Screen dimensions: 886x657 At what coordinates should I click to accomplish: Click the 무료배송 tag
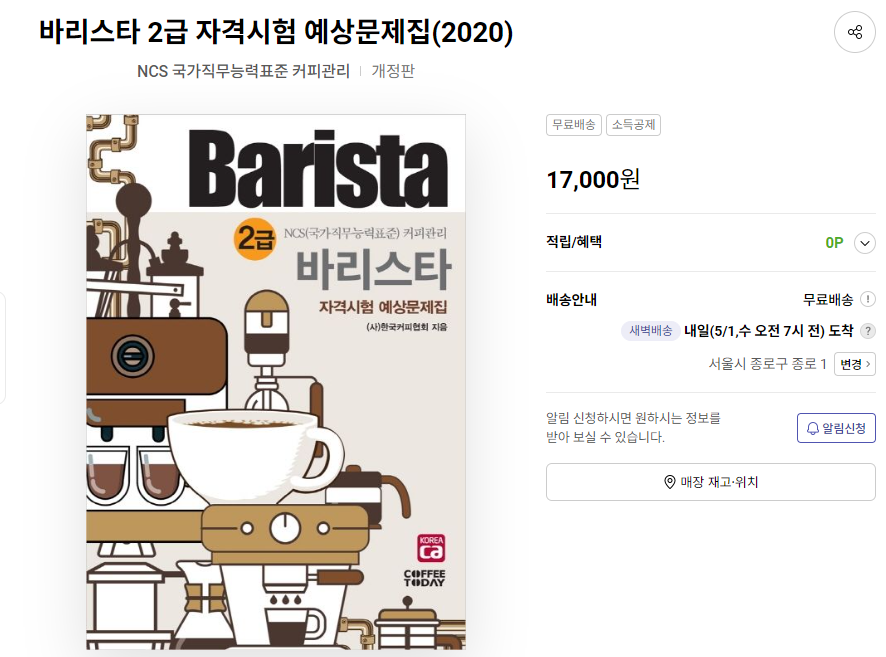[574, 125]
